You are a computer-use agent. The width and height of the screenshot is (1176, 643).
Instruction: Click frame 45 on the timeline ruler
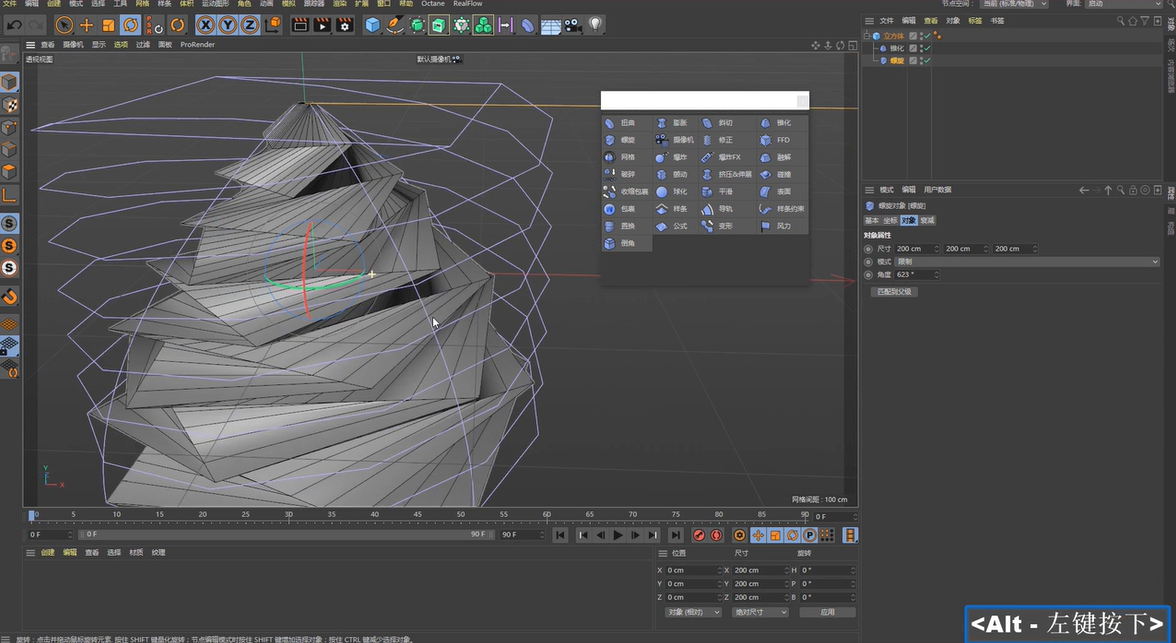pos(417,515)
